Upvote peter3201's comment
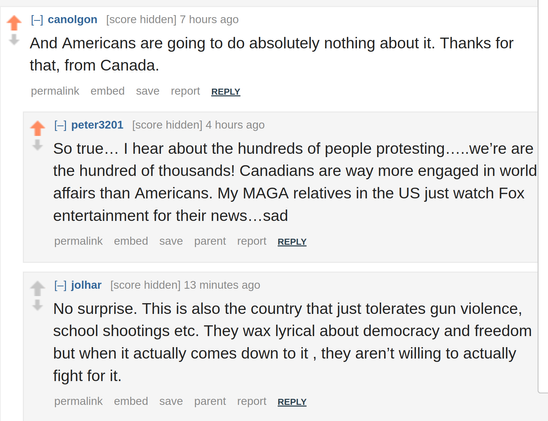This screenshot has height=421, width=548. point(37,128)
